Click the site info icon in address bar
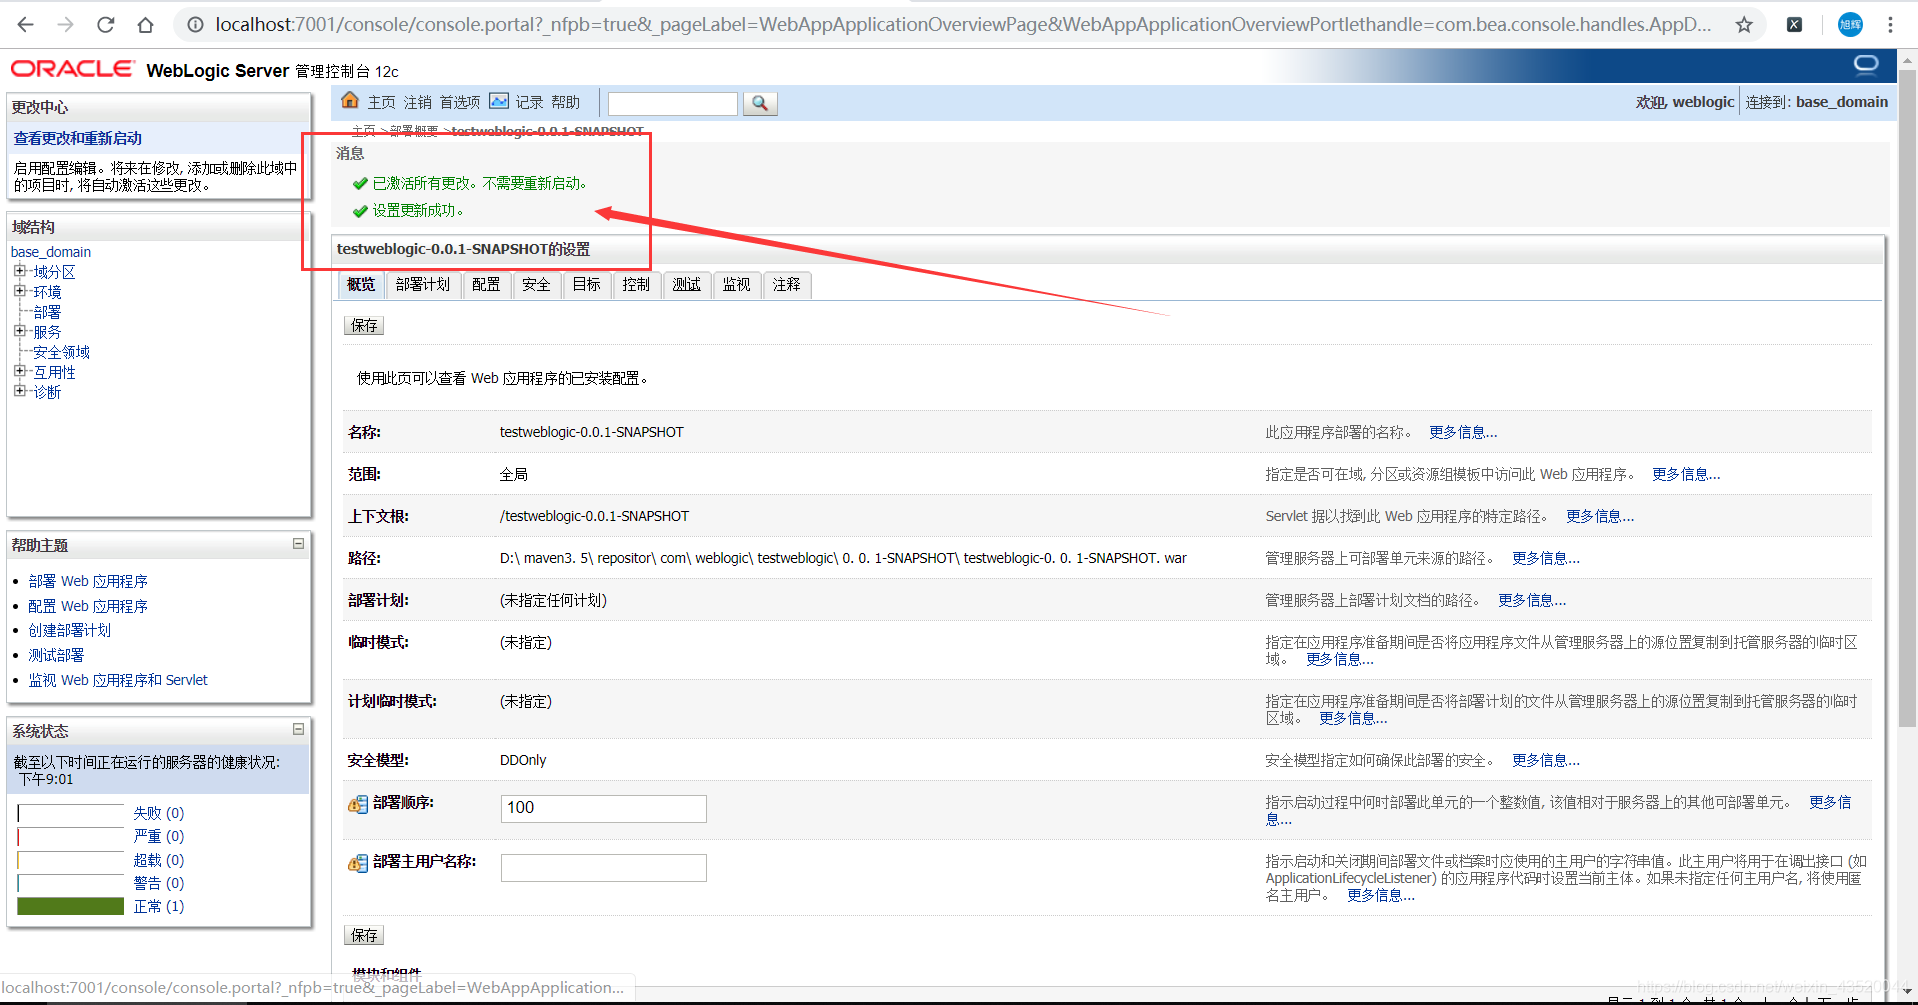Image resolution: width=1918 pixels, height=1005 pixels. (196, 24)
